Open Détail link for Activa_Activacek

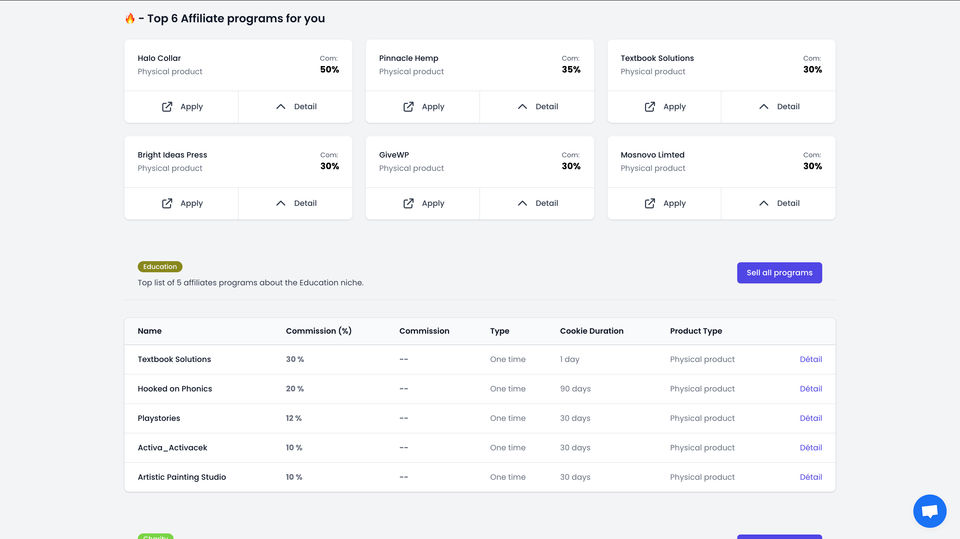(x=811, y=448)
